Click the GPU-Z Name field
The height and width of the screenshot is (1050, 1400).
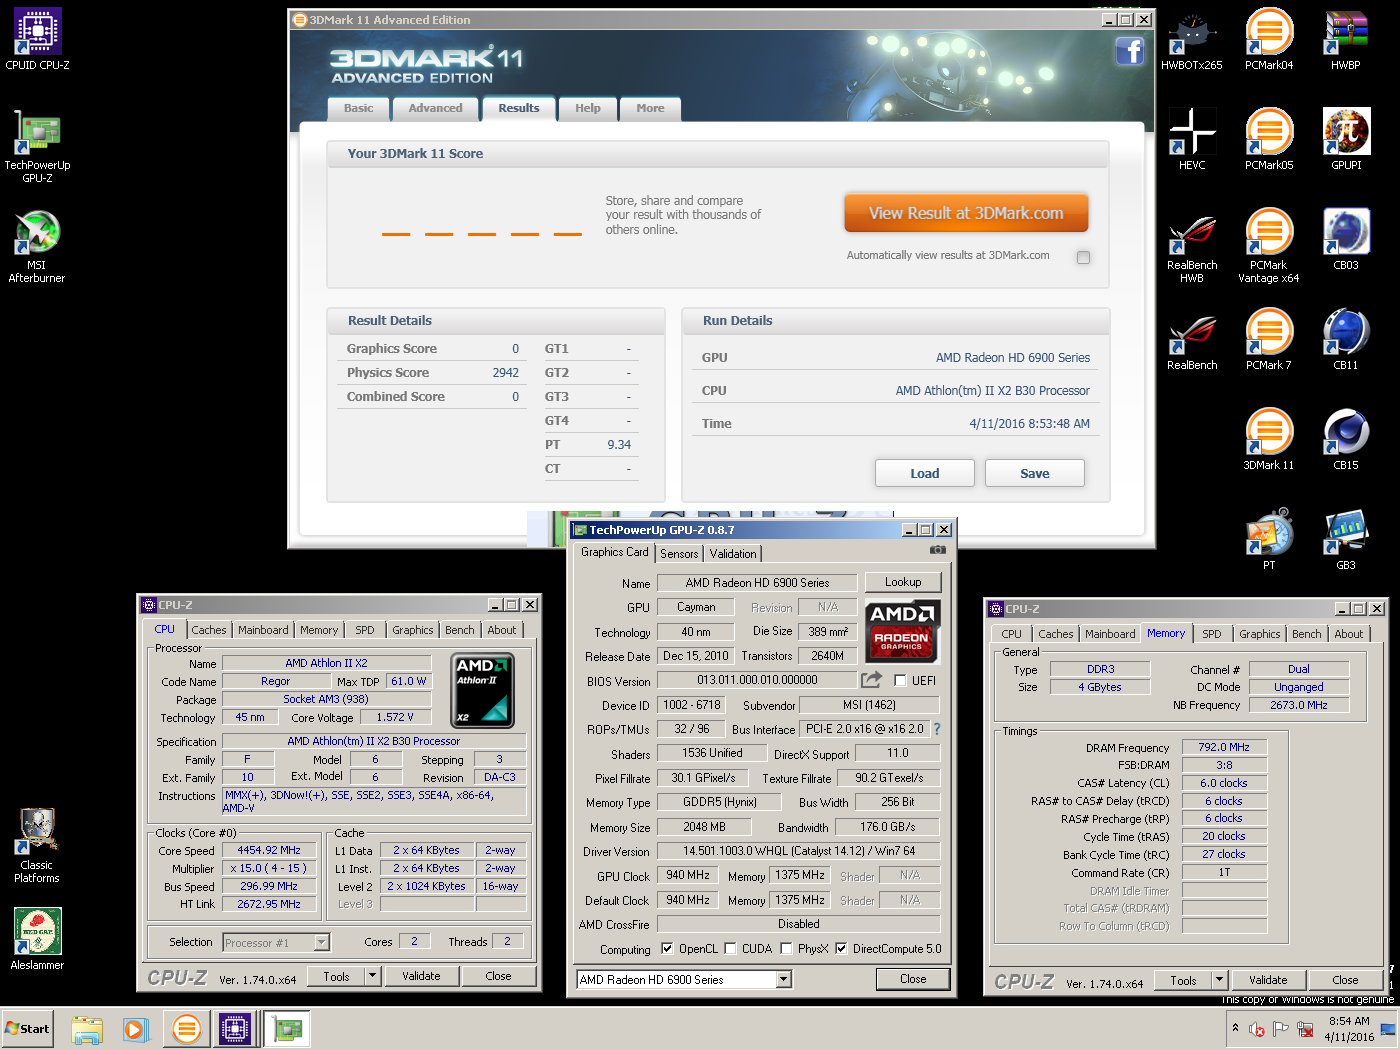pos(757,583)
